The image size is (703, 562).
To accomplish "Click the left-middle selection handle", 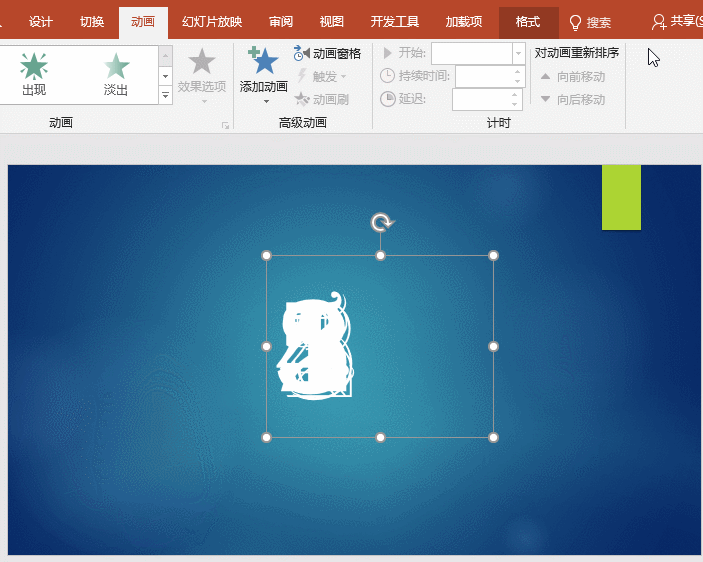I will pyautogui.click(x=266, y=346).
